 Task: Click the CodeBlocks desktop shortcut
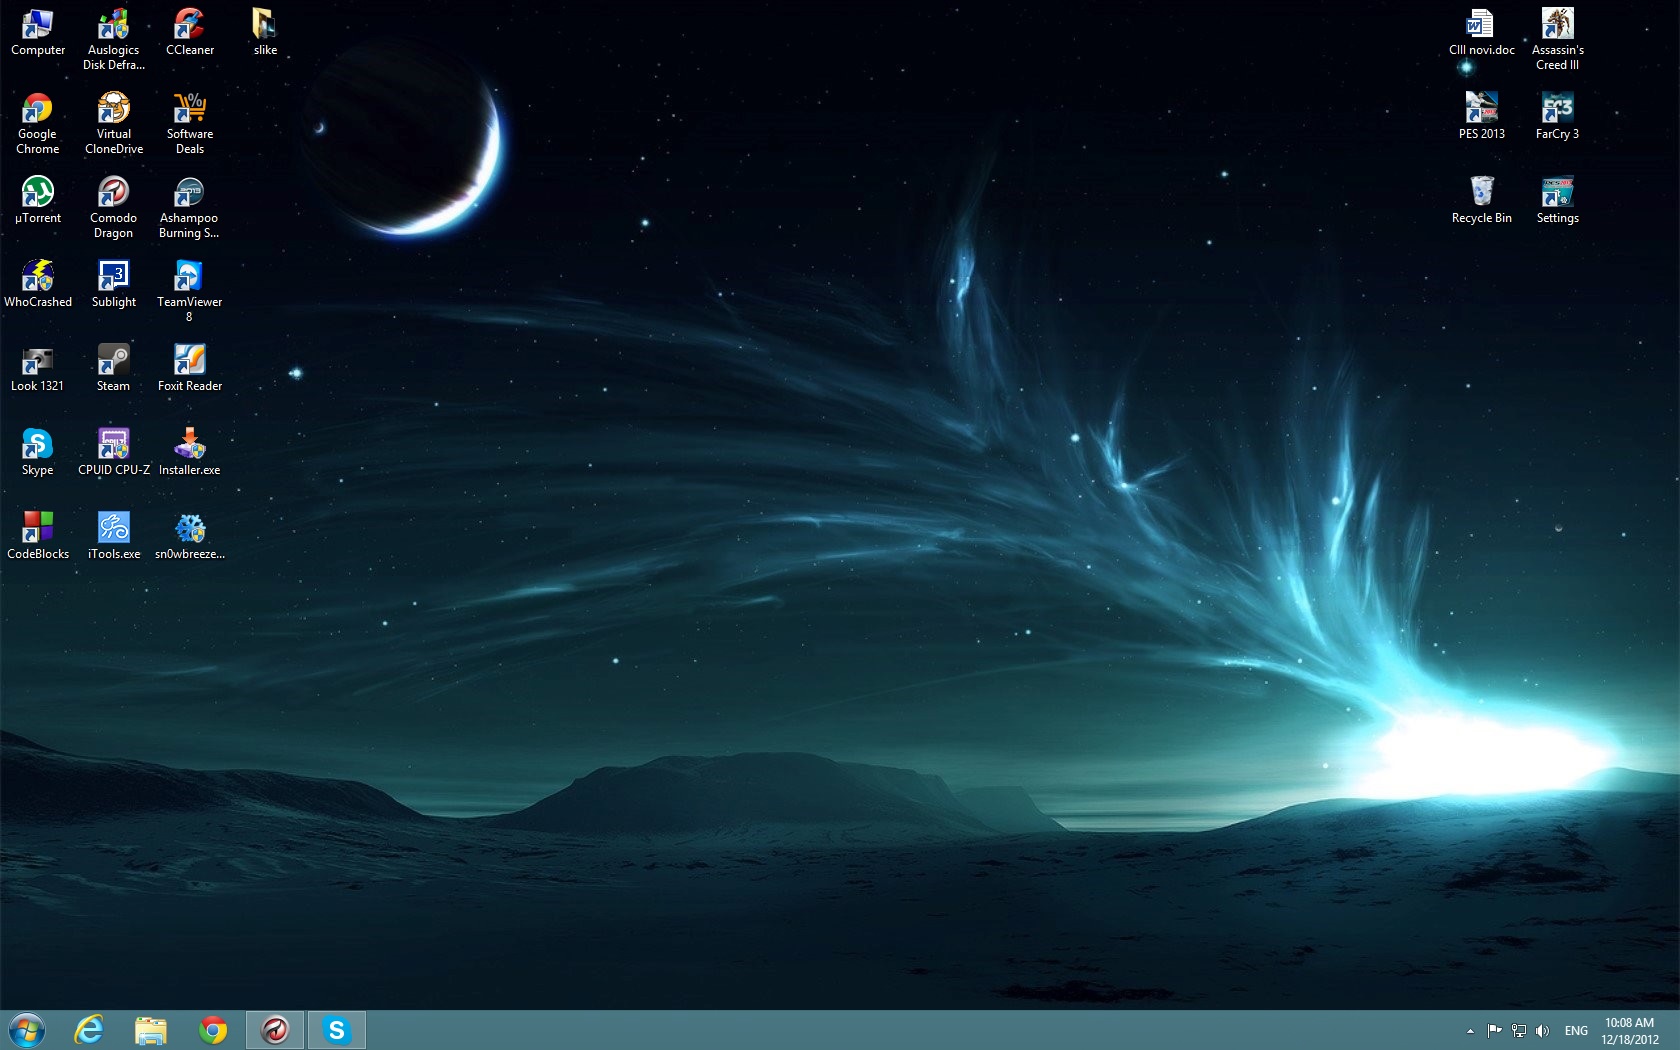38,536
